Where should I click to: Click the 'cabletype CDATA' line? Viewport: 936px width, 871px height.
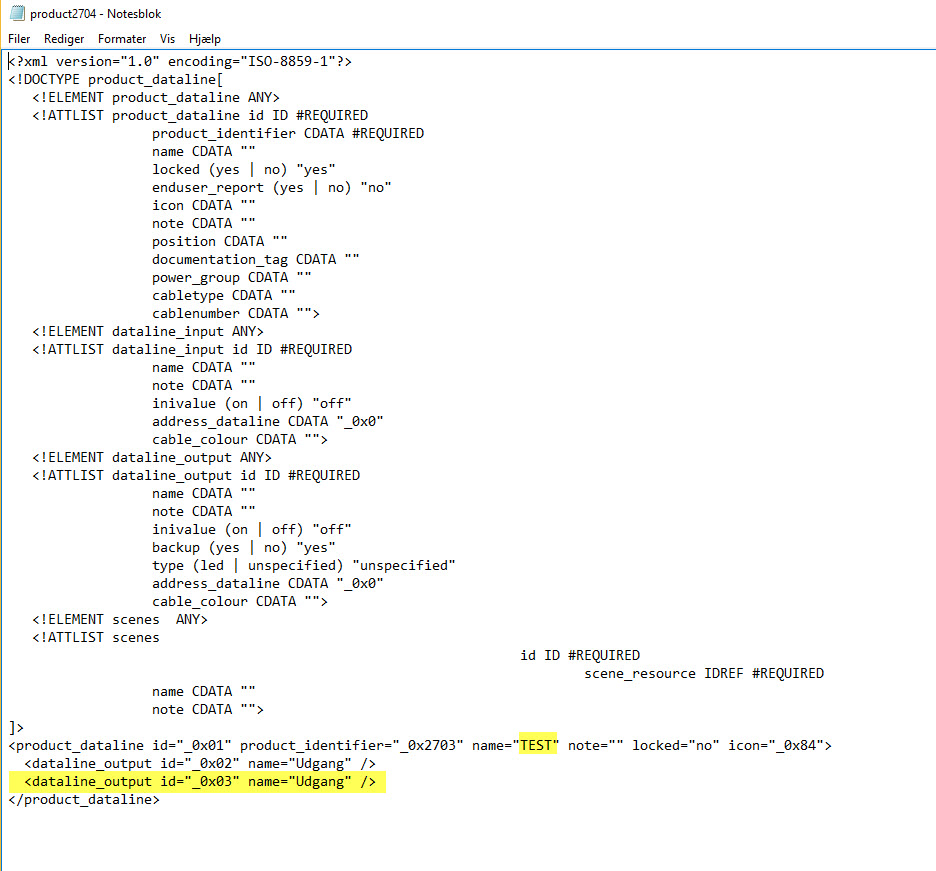point(224,296)
